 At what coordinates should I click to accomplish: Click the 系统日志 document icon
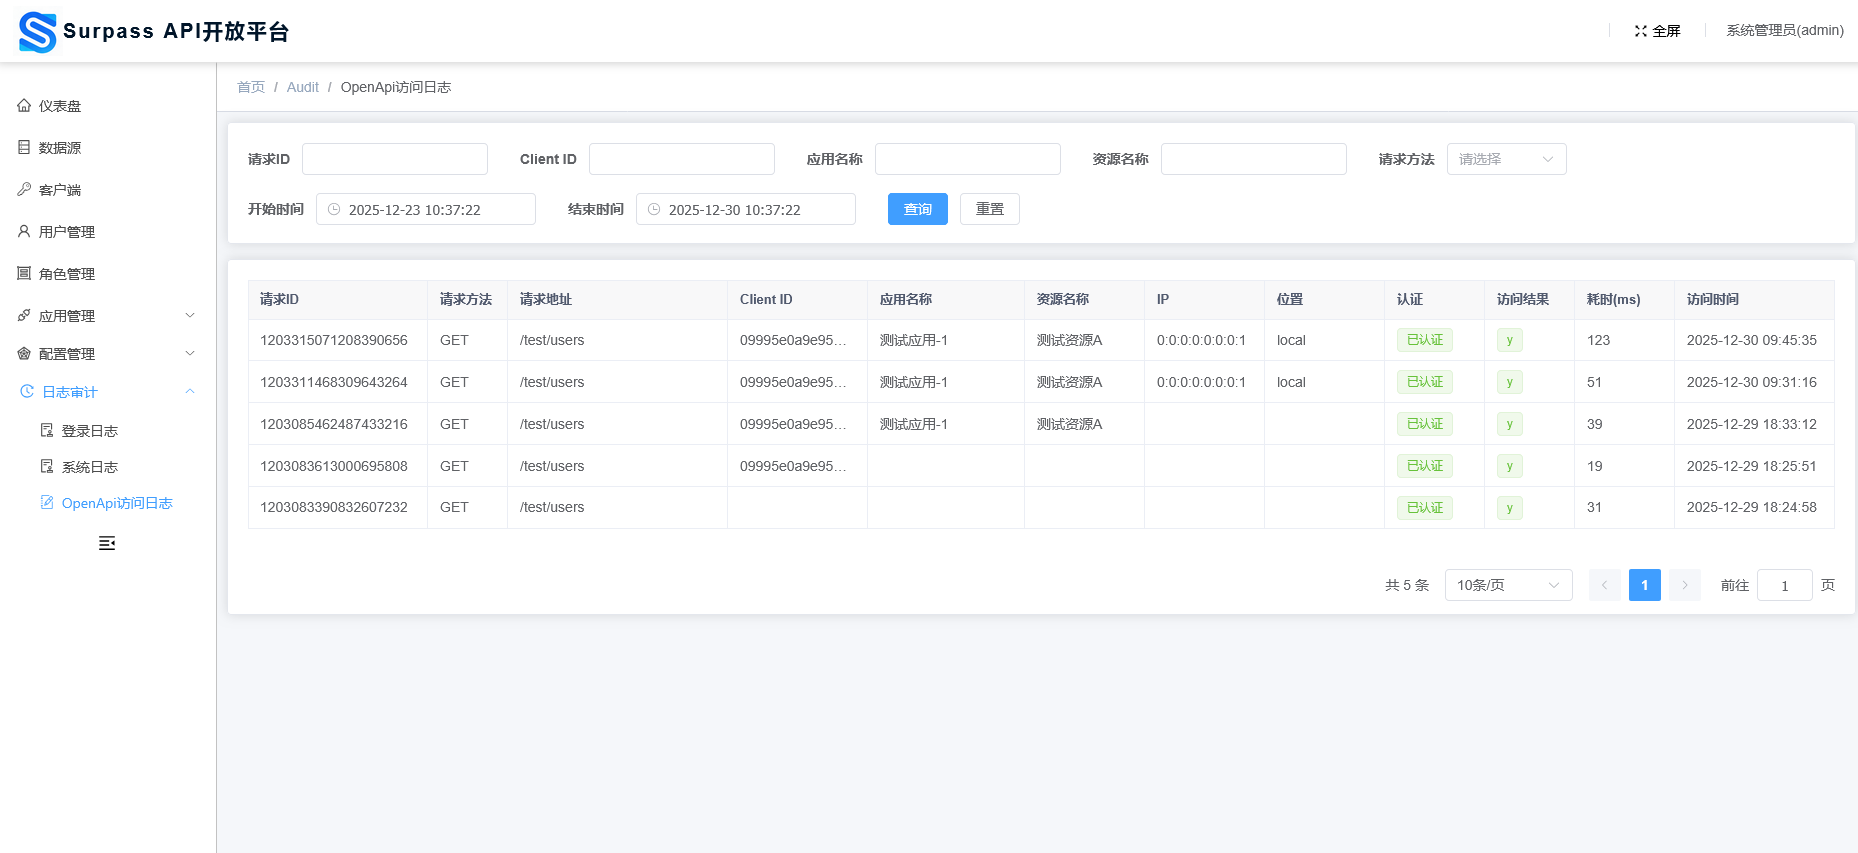click(x=47, y=466)
